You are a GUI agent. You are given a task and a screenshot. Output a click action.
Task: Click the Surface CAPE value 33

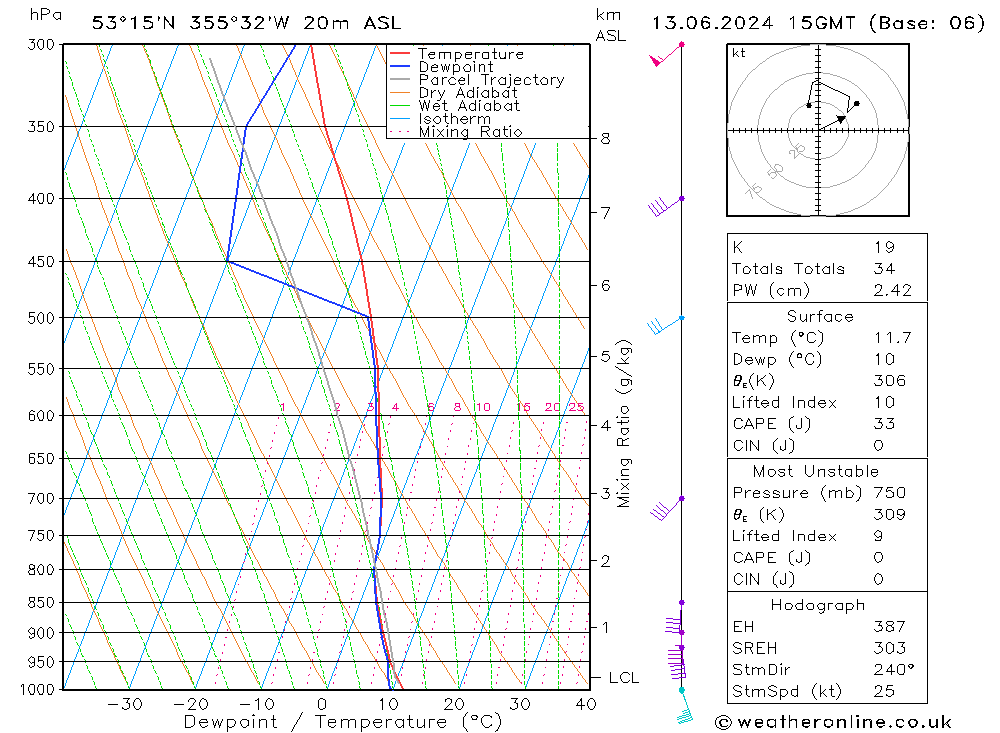pyautogui.click(x=884, y=424)
